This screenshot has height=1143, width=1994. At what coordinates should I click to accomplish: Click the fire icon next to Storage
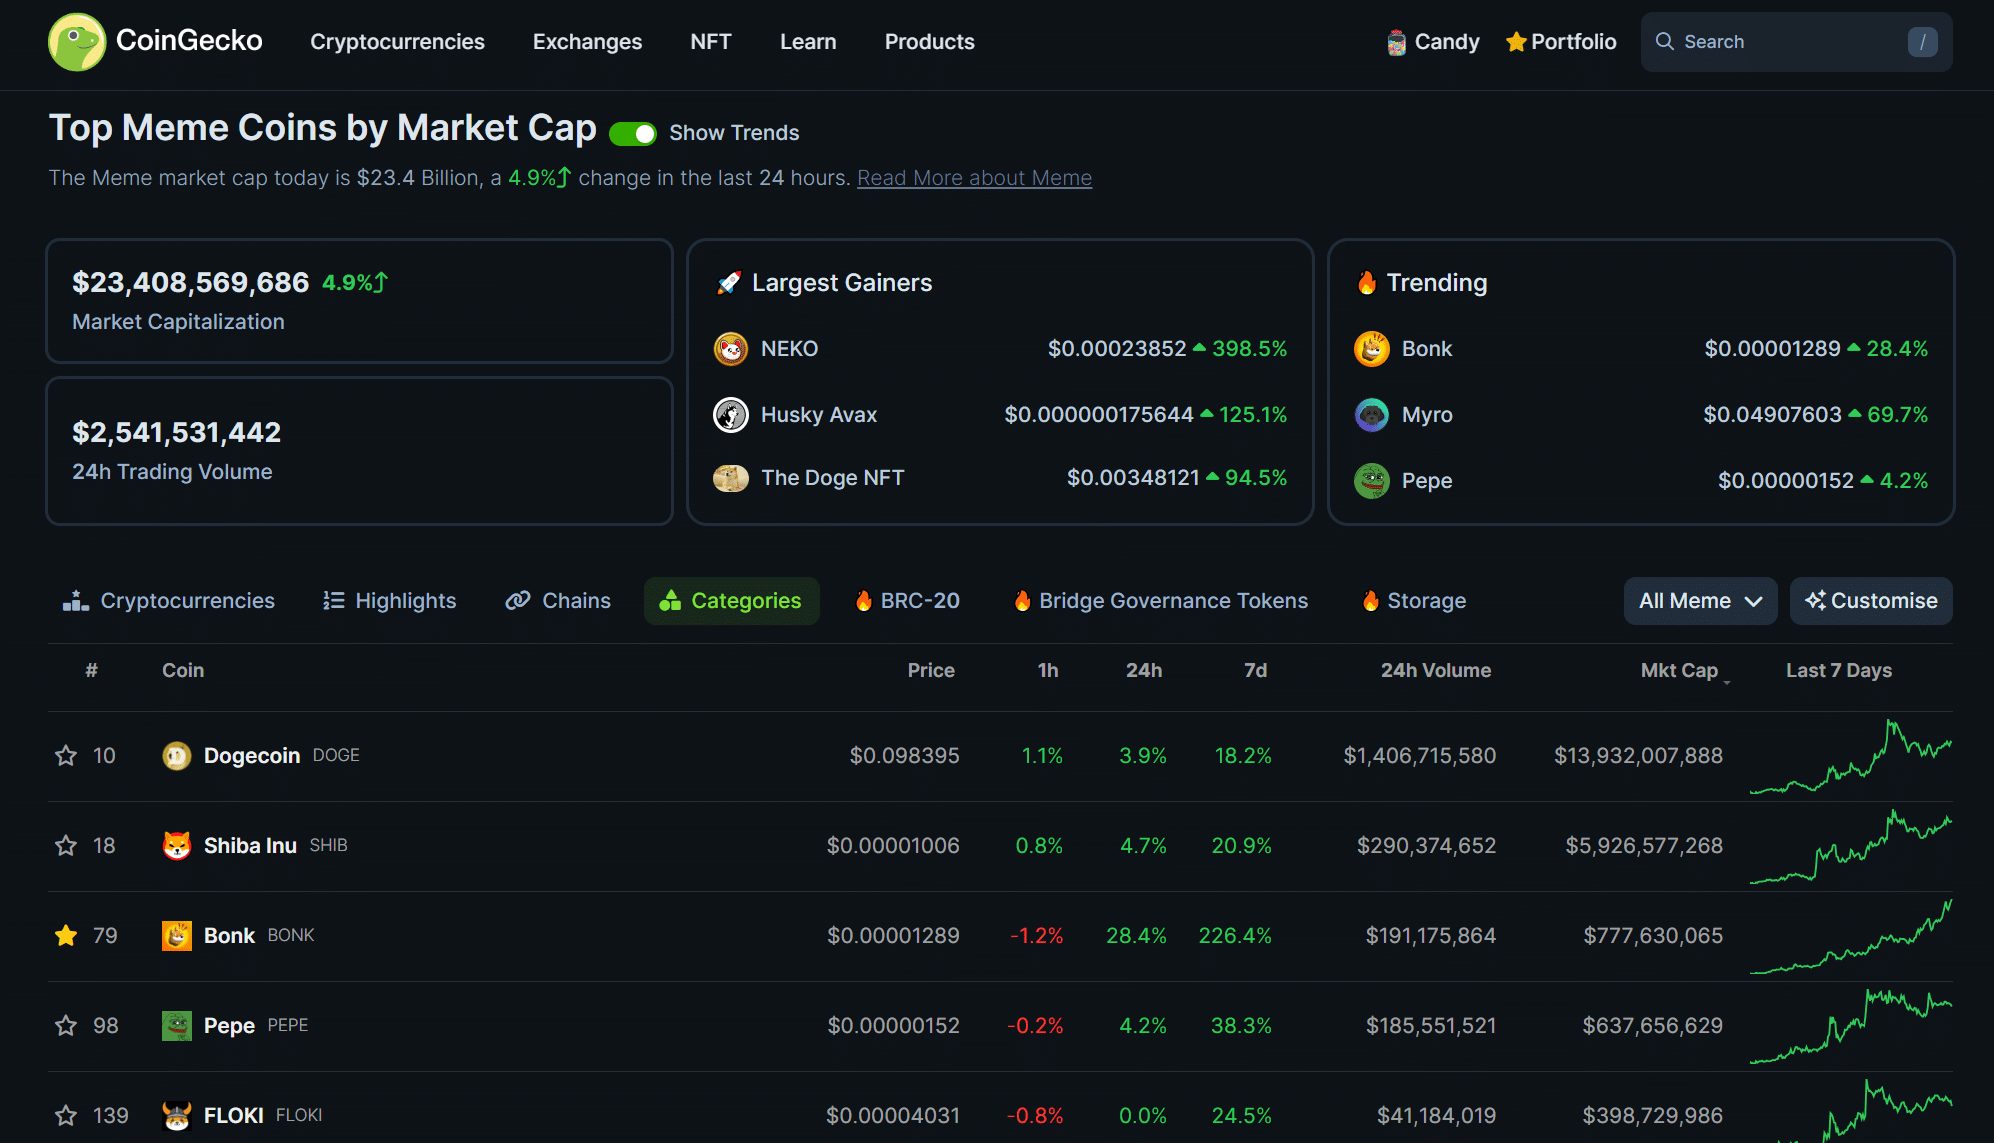1371,601
